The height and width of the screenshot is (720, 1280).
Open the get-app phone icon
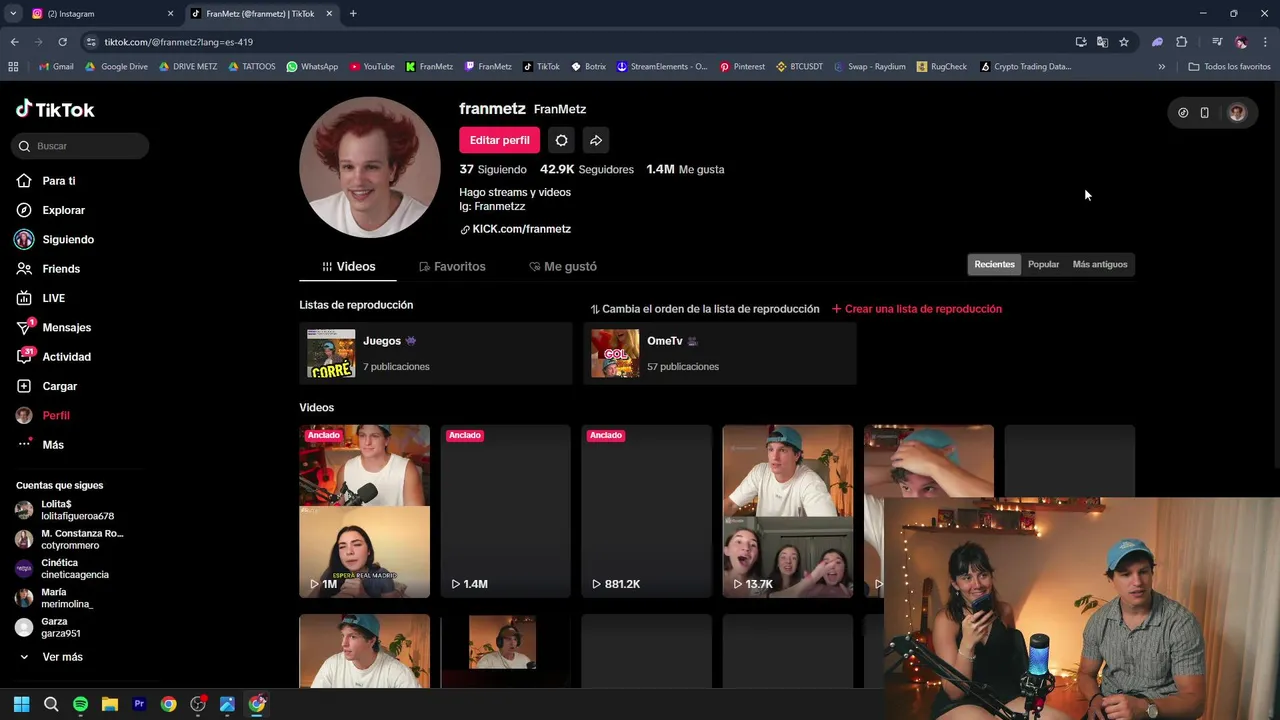tap(1205, 113)
